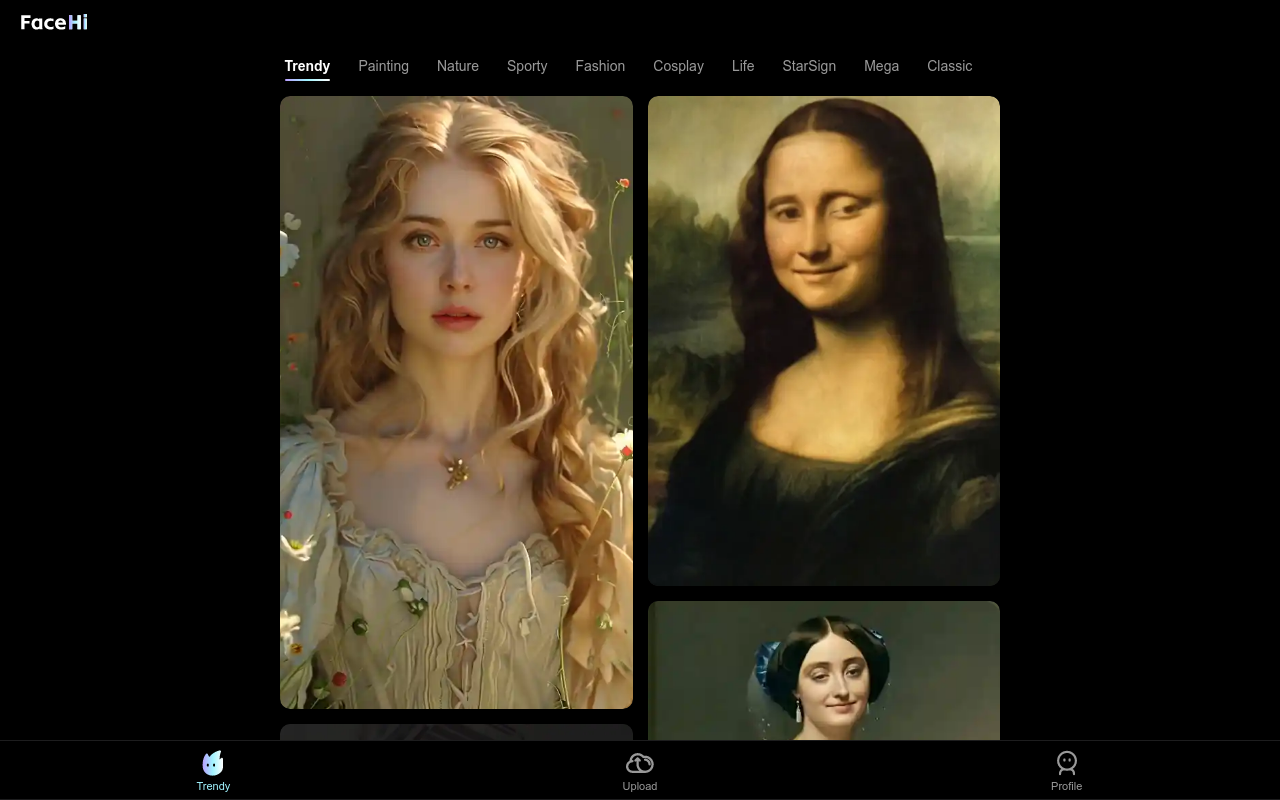Open the Profile face icon
1280x800 pixels.
coord(1067,763)
